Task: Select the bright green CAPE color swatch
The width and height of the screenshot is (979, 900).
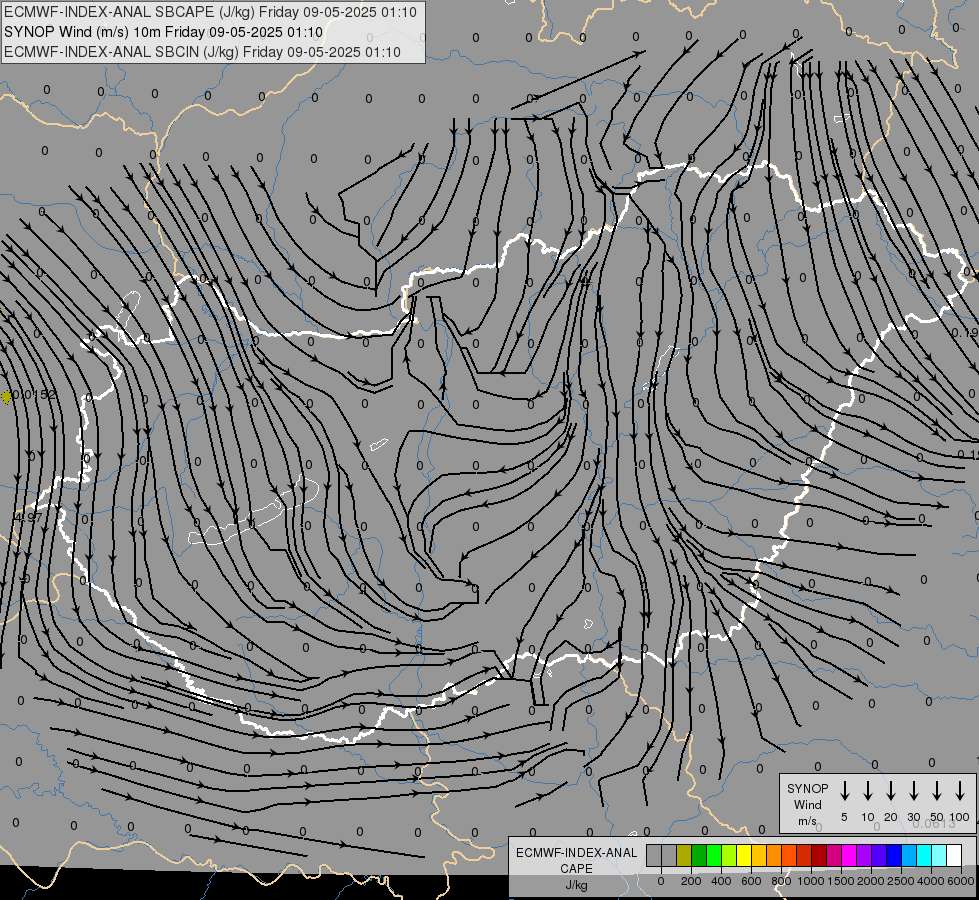Action: coord(714,856)
